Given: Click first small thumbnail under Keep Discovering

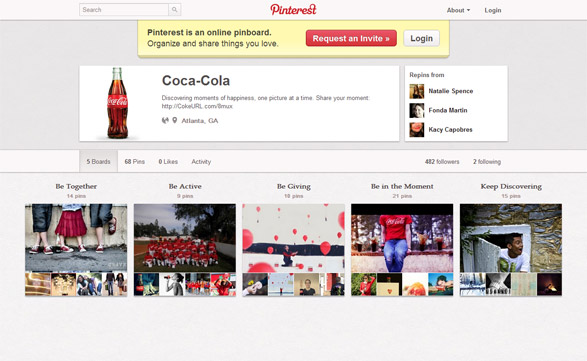Looking at the screenshot, I should [472, 284].
